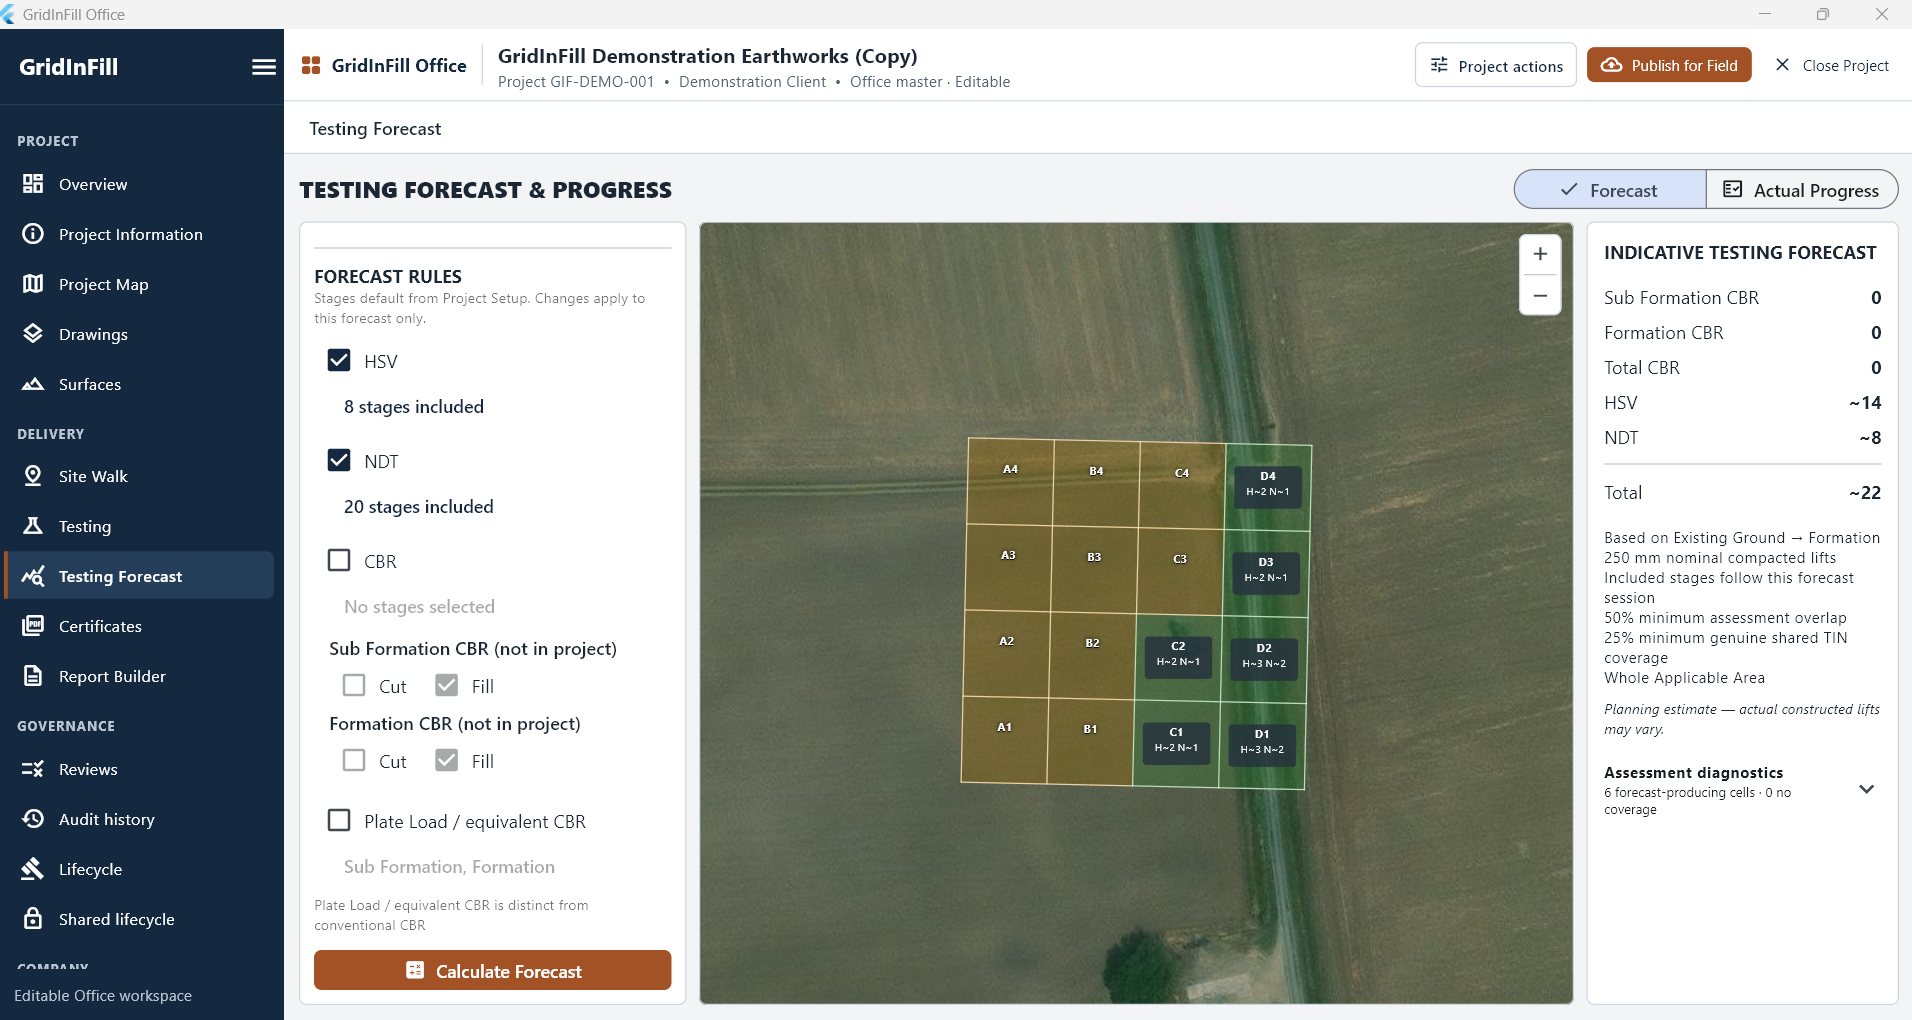
Task: Switch to Actual Progress view
Action: pos(1802,190)
